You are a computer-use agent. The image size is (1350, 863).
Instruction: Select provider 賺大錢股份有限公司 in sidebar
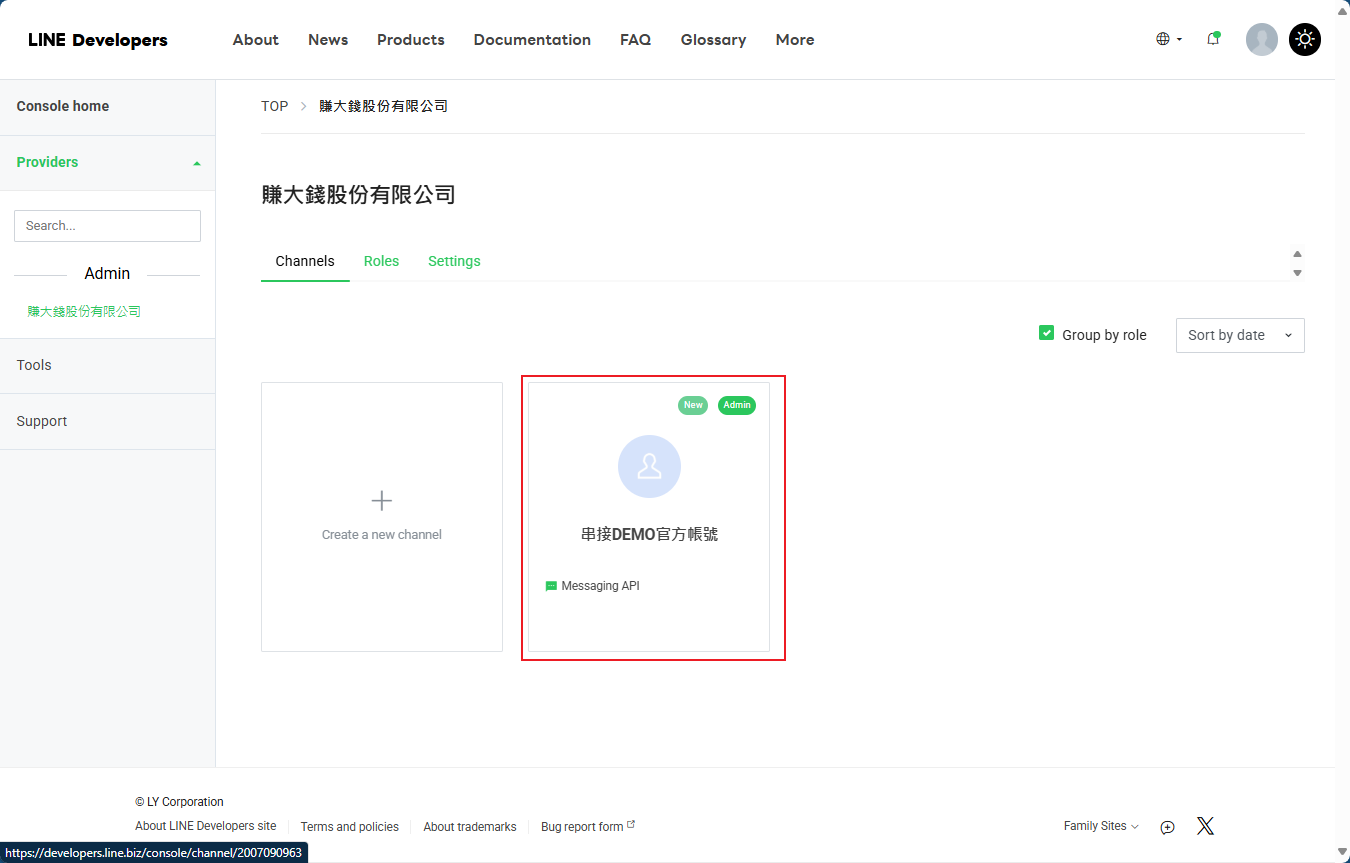(84, 312)
